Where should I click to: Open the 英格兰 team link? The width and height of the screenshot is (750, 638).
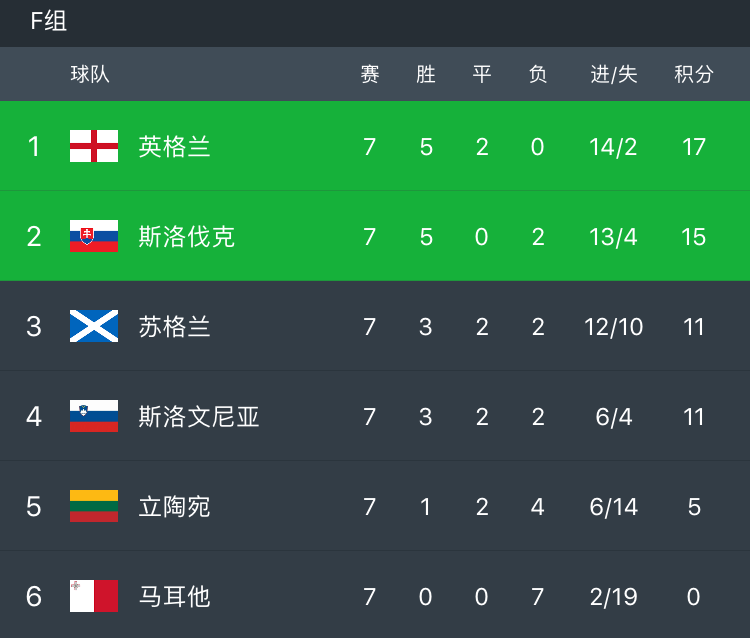(175, 146)
